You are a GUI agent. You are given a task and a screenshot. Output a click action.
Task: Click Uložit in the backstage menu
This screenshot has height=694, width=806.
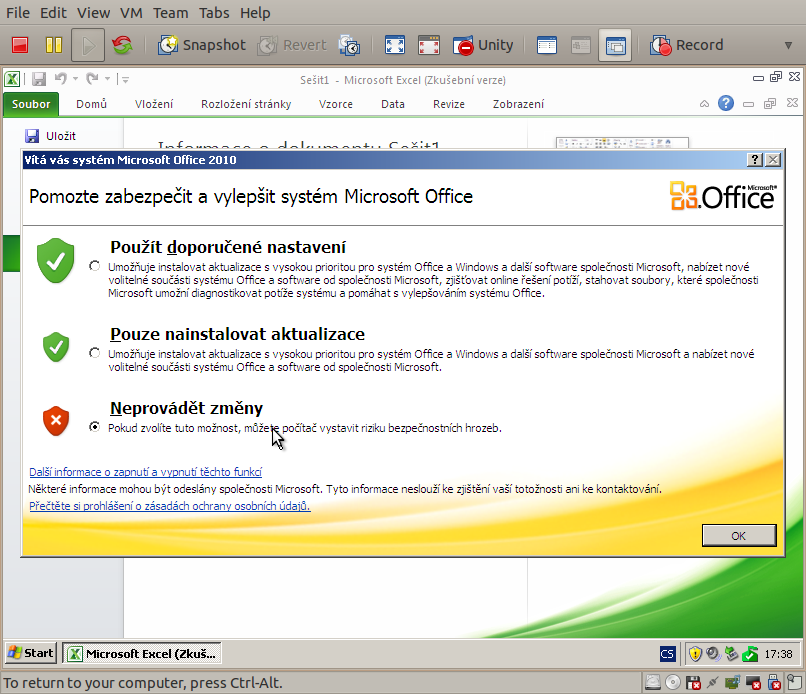click(x=50, y=136)
